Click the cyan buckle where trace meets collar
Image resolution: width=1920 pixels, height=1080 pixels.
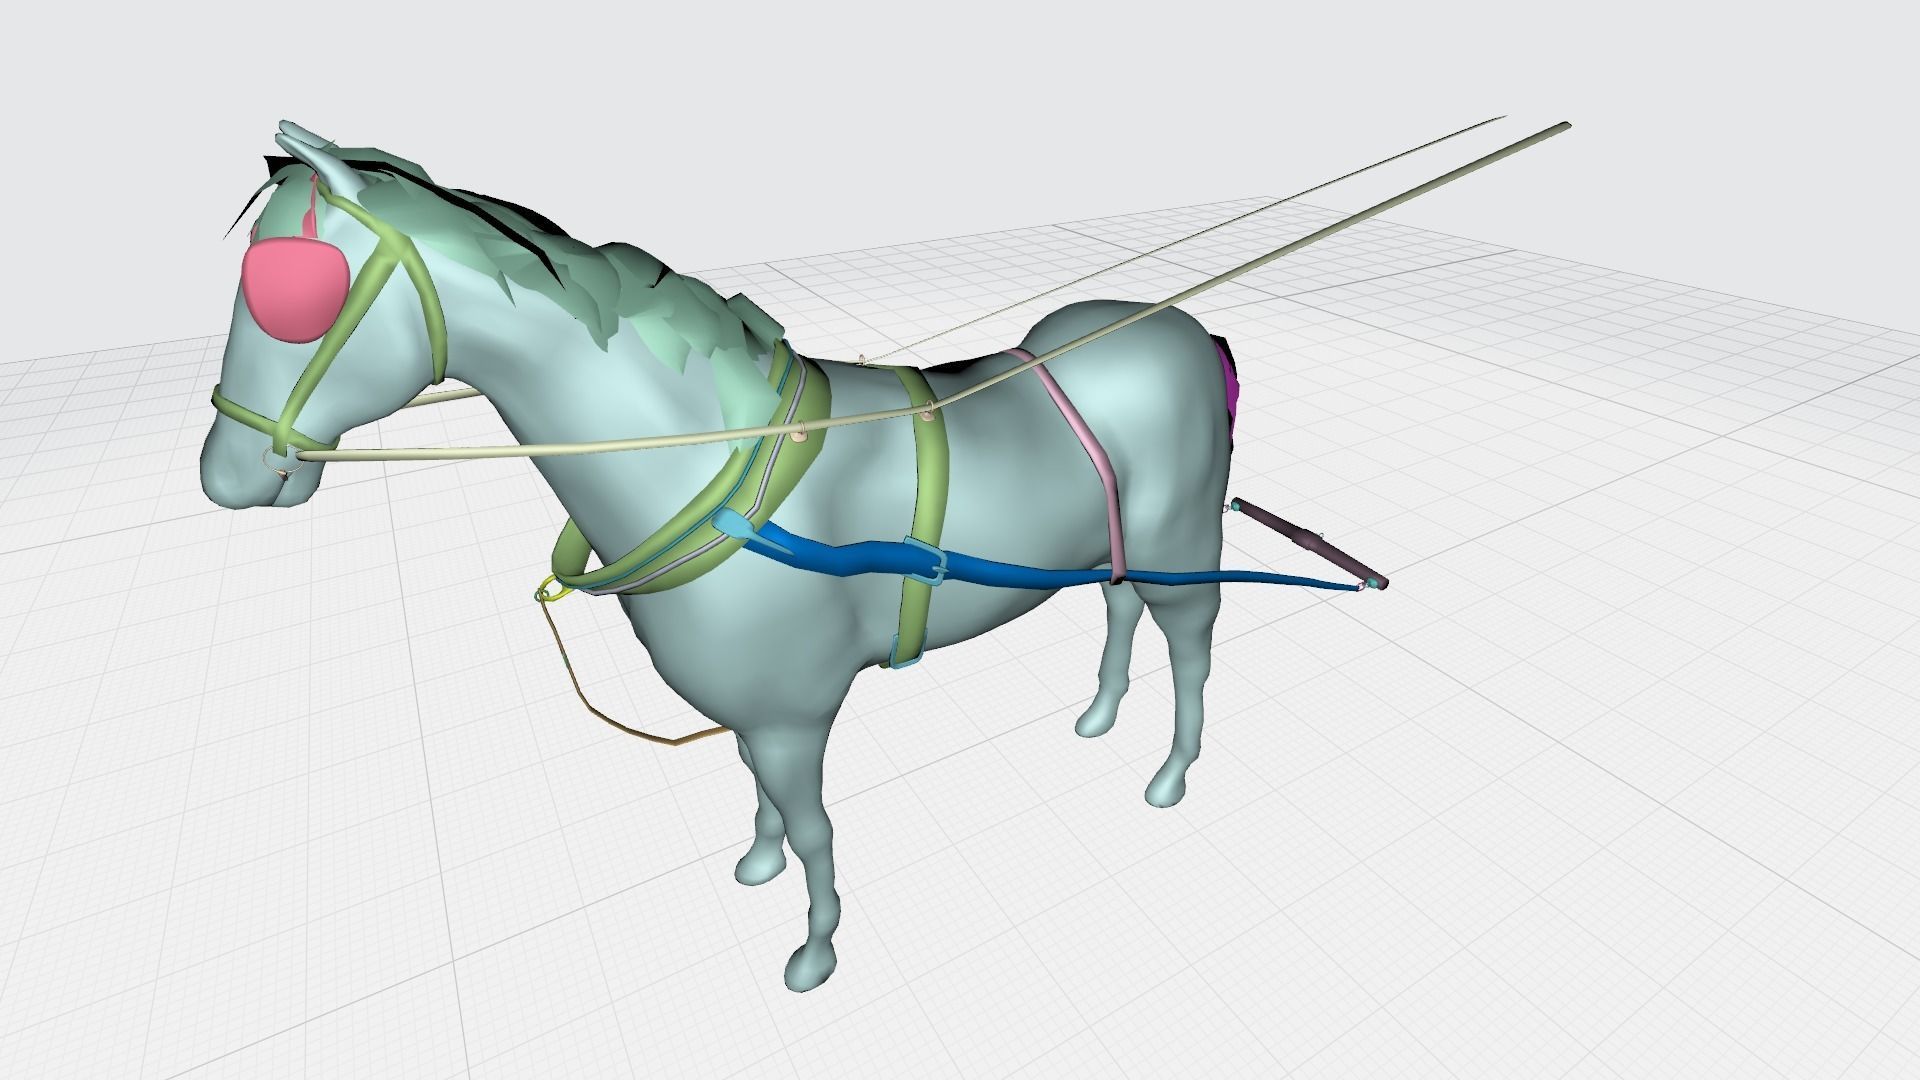(735, 525)
